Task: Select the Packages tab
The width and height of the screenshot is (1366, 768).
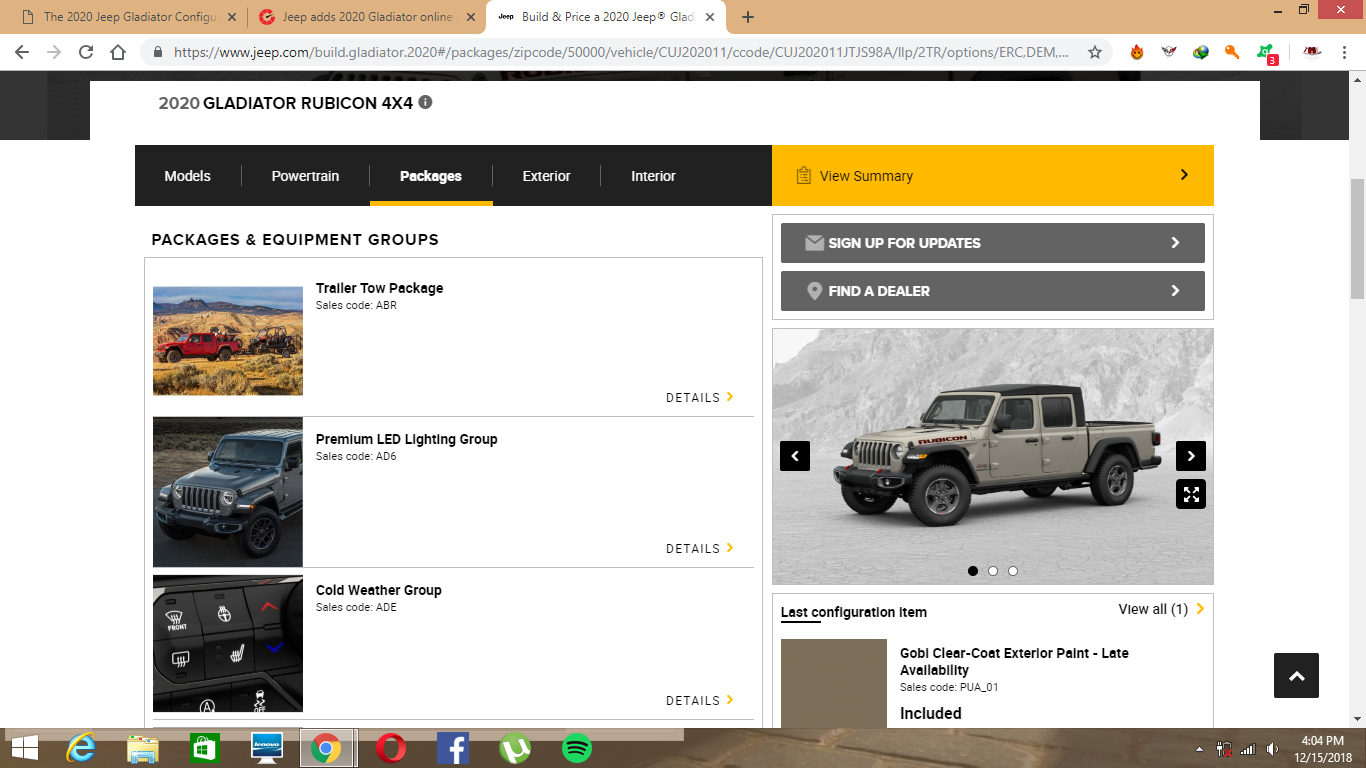Action: click(x=431, y=176)
